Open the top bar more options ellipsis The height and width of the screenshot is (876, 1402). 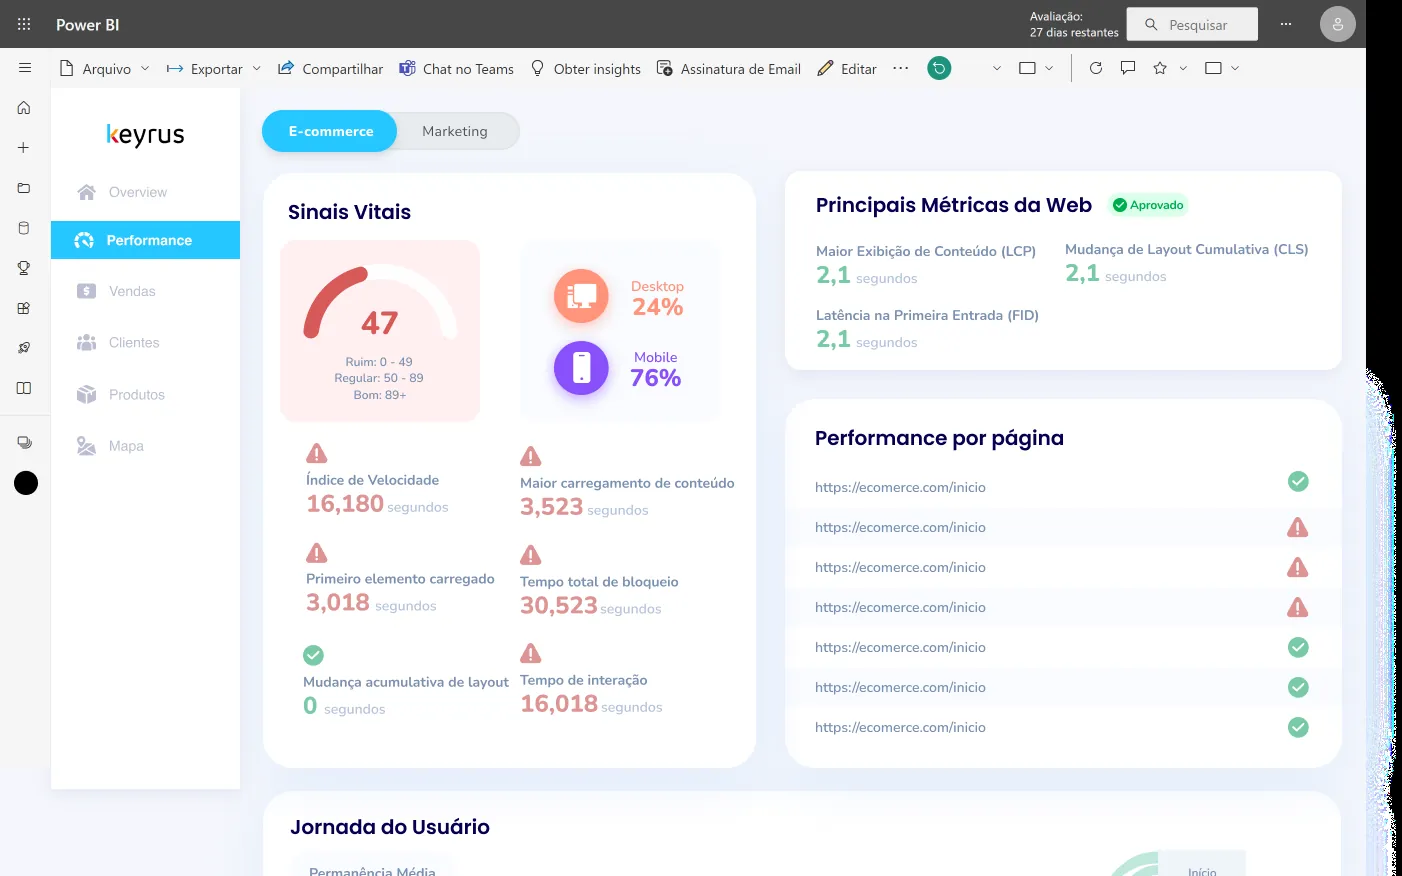[1286, 24]
